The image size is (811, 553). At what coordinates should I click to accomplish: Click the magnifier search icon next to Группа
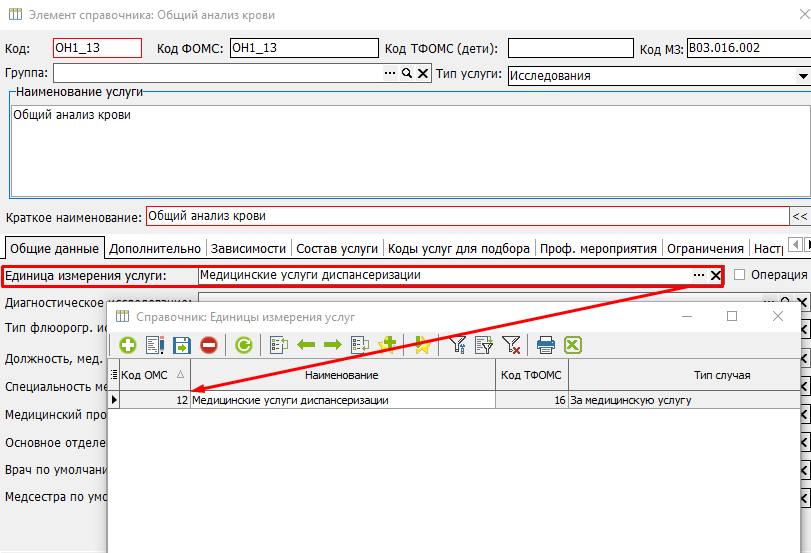407,74
